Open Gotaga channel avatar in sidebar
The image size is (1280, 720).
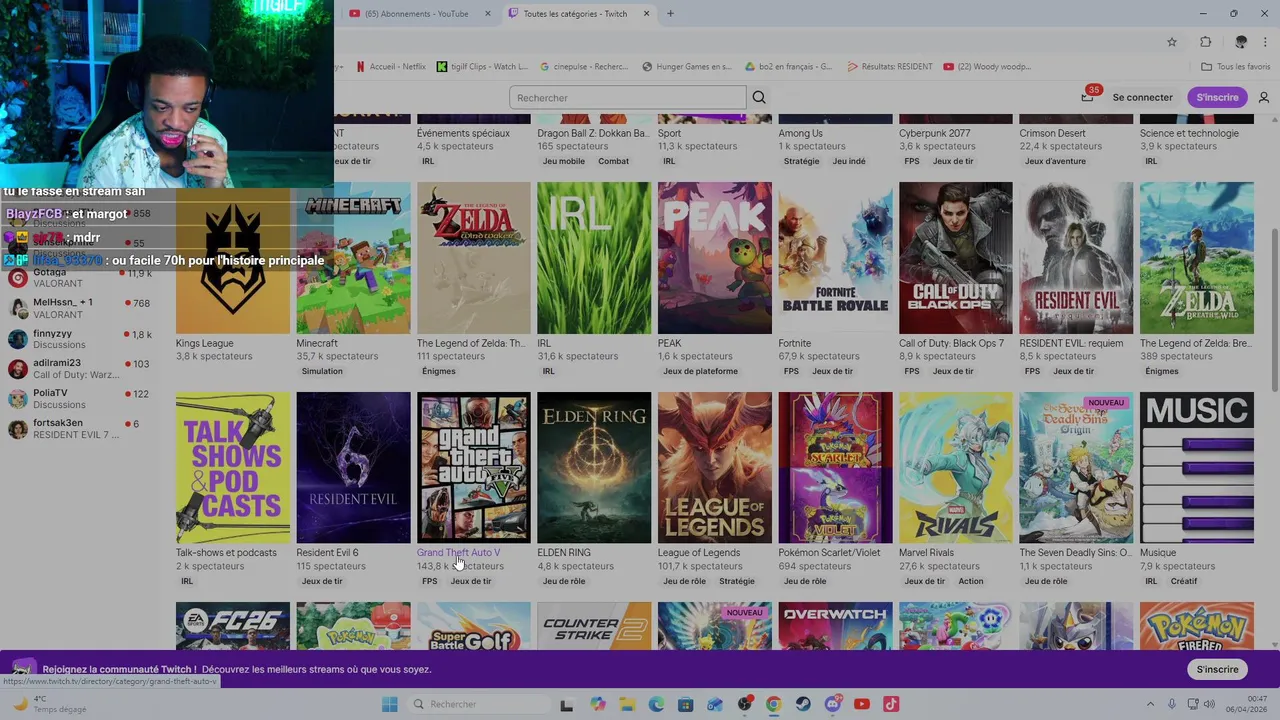tap(17, 278)
